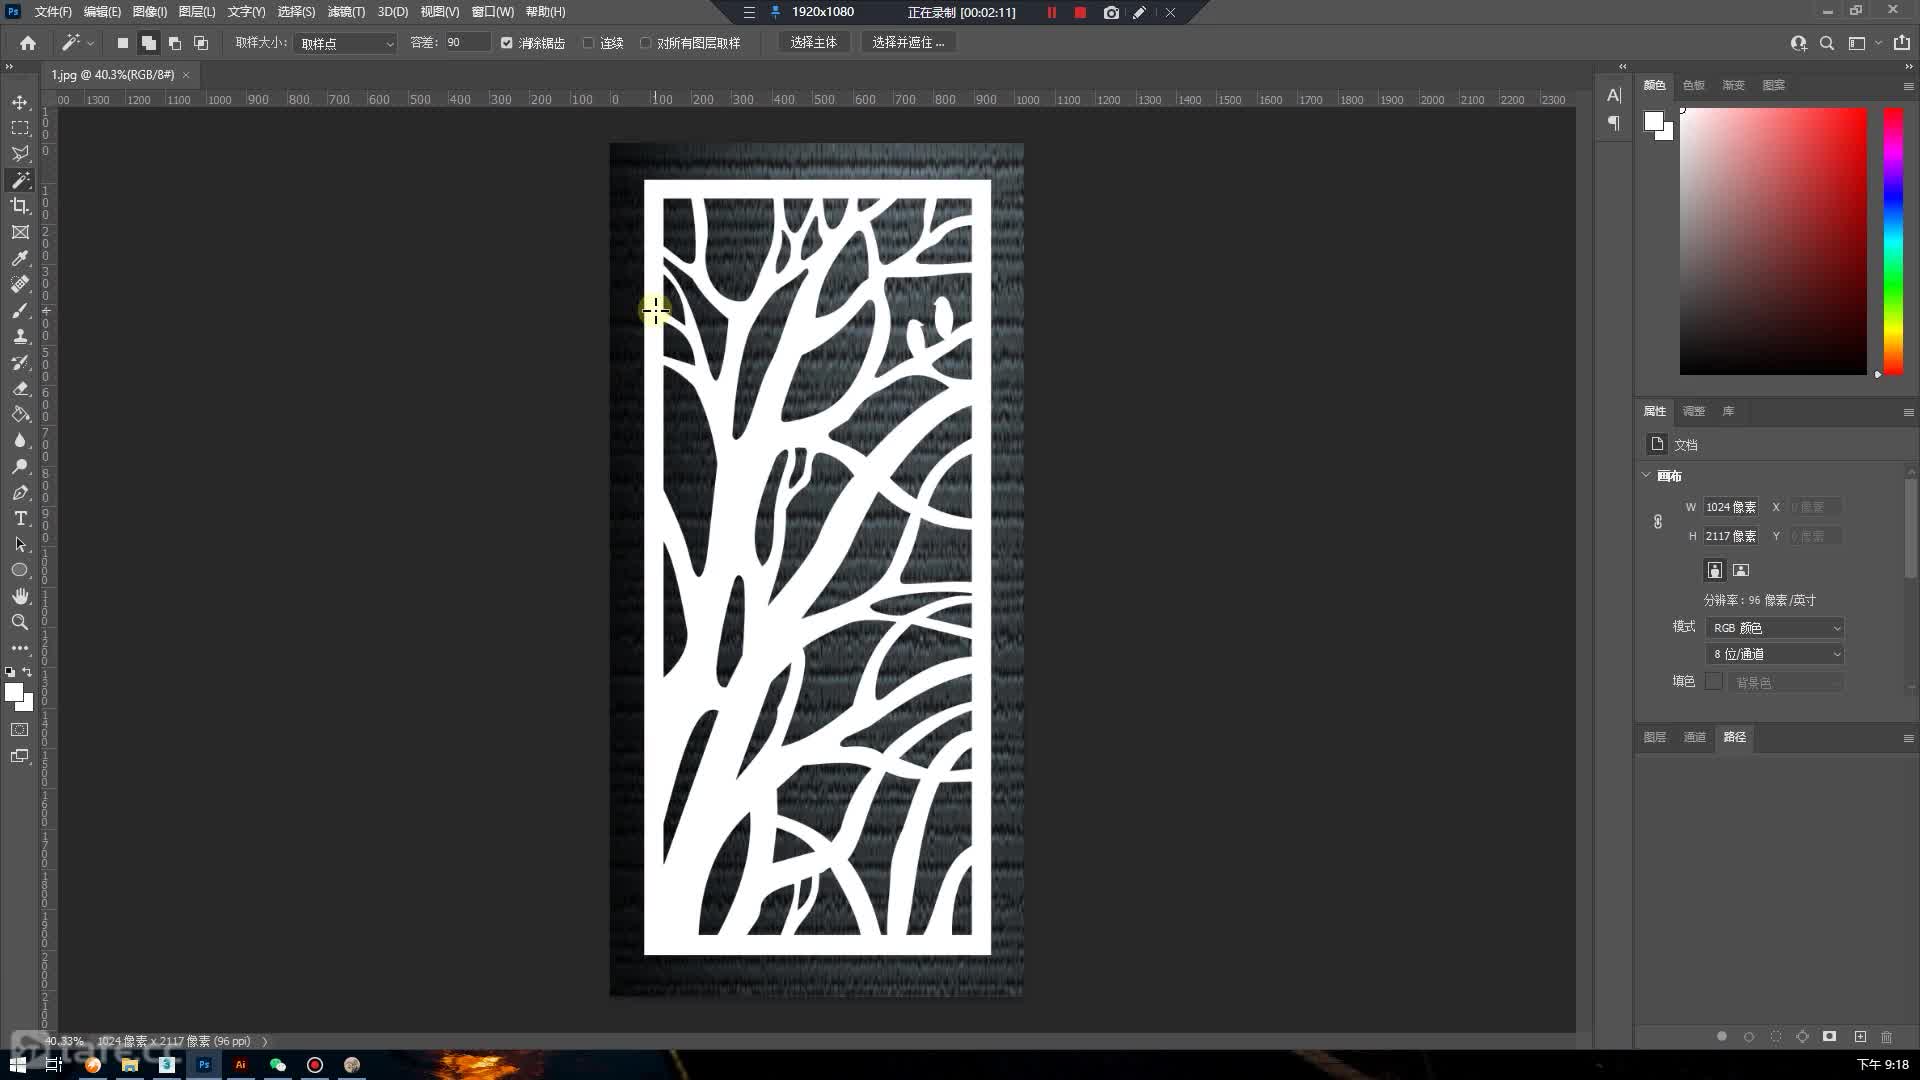Select the Pen tool
The height and width of the screenshot is (1080, 1920).
tap(20, 492)
